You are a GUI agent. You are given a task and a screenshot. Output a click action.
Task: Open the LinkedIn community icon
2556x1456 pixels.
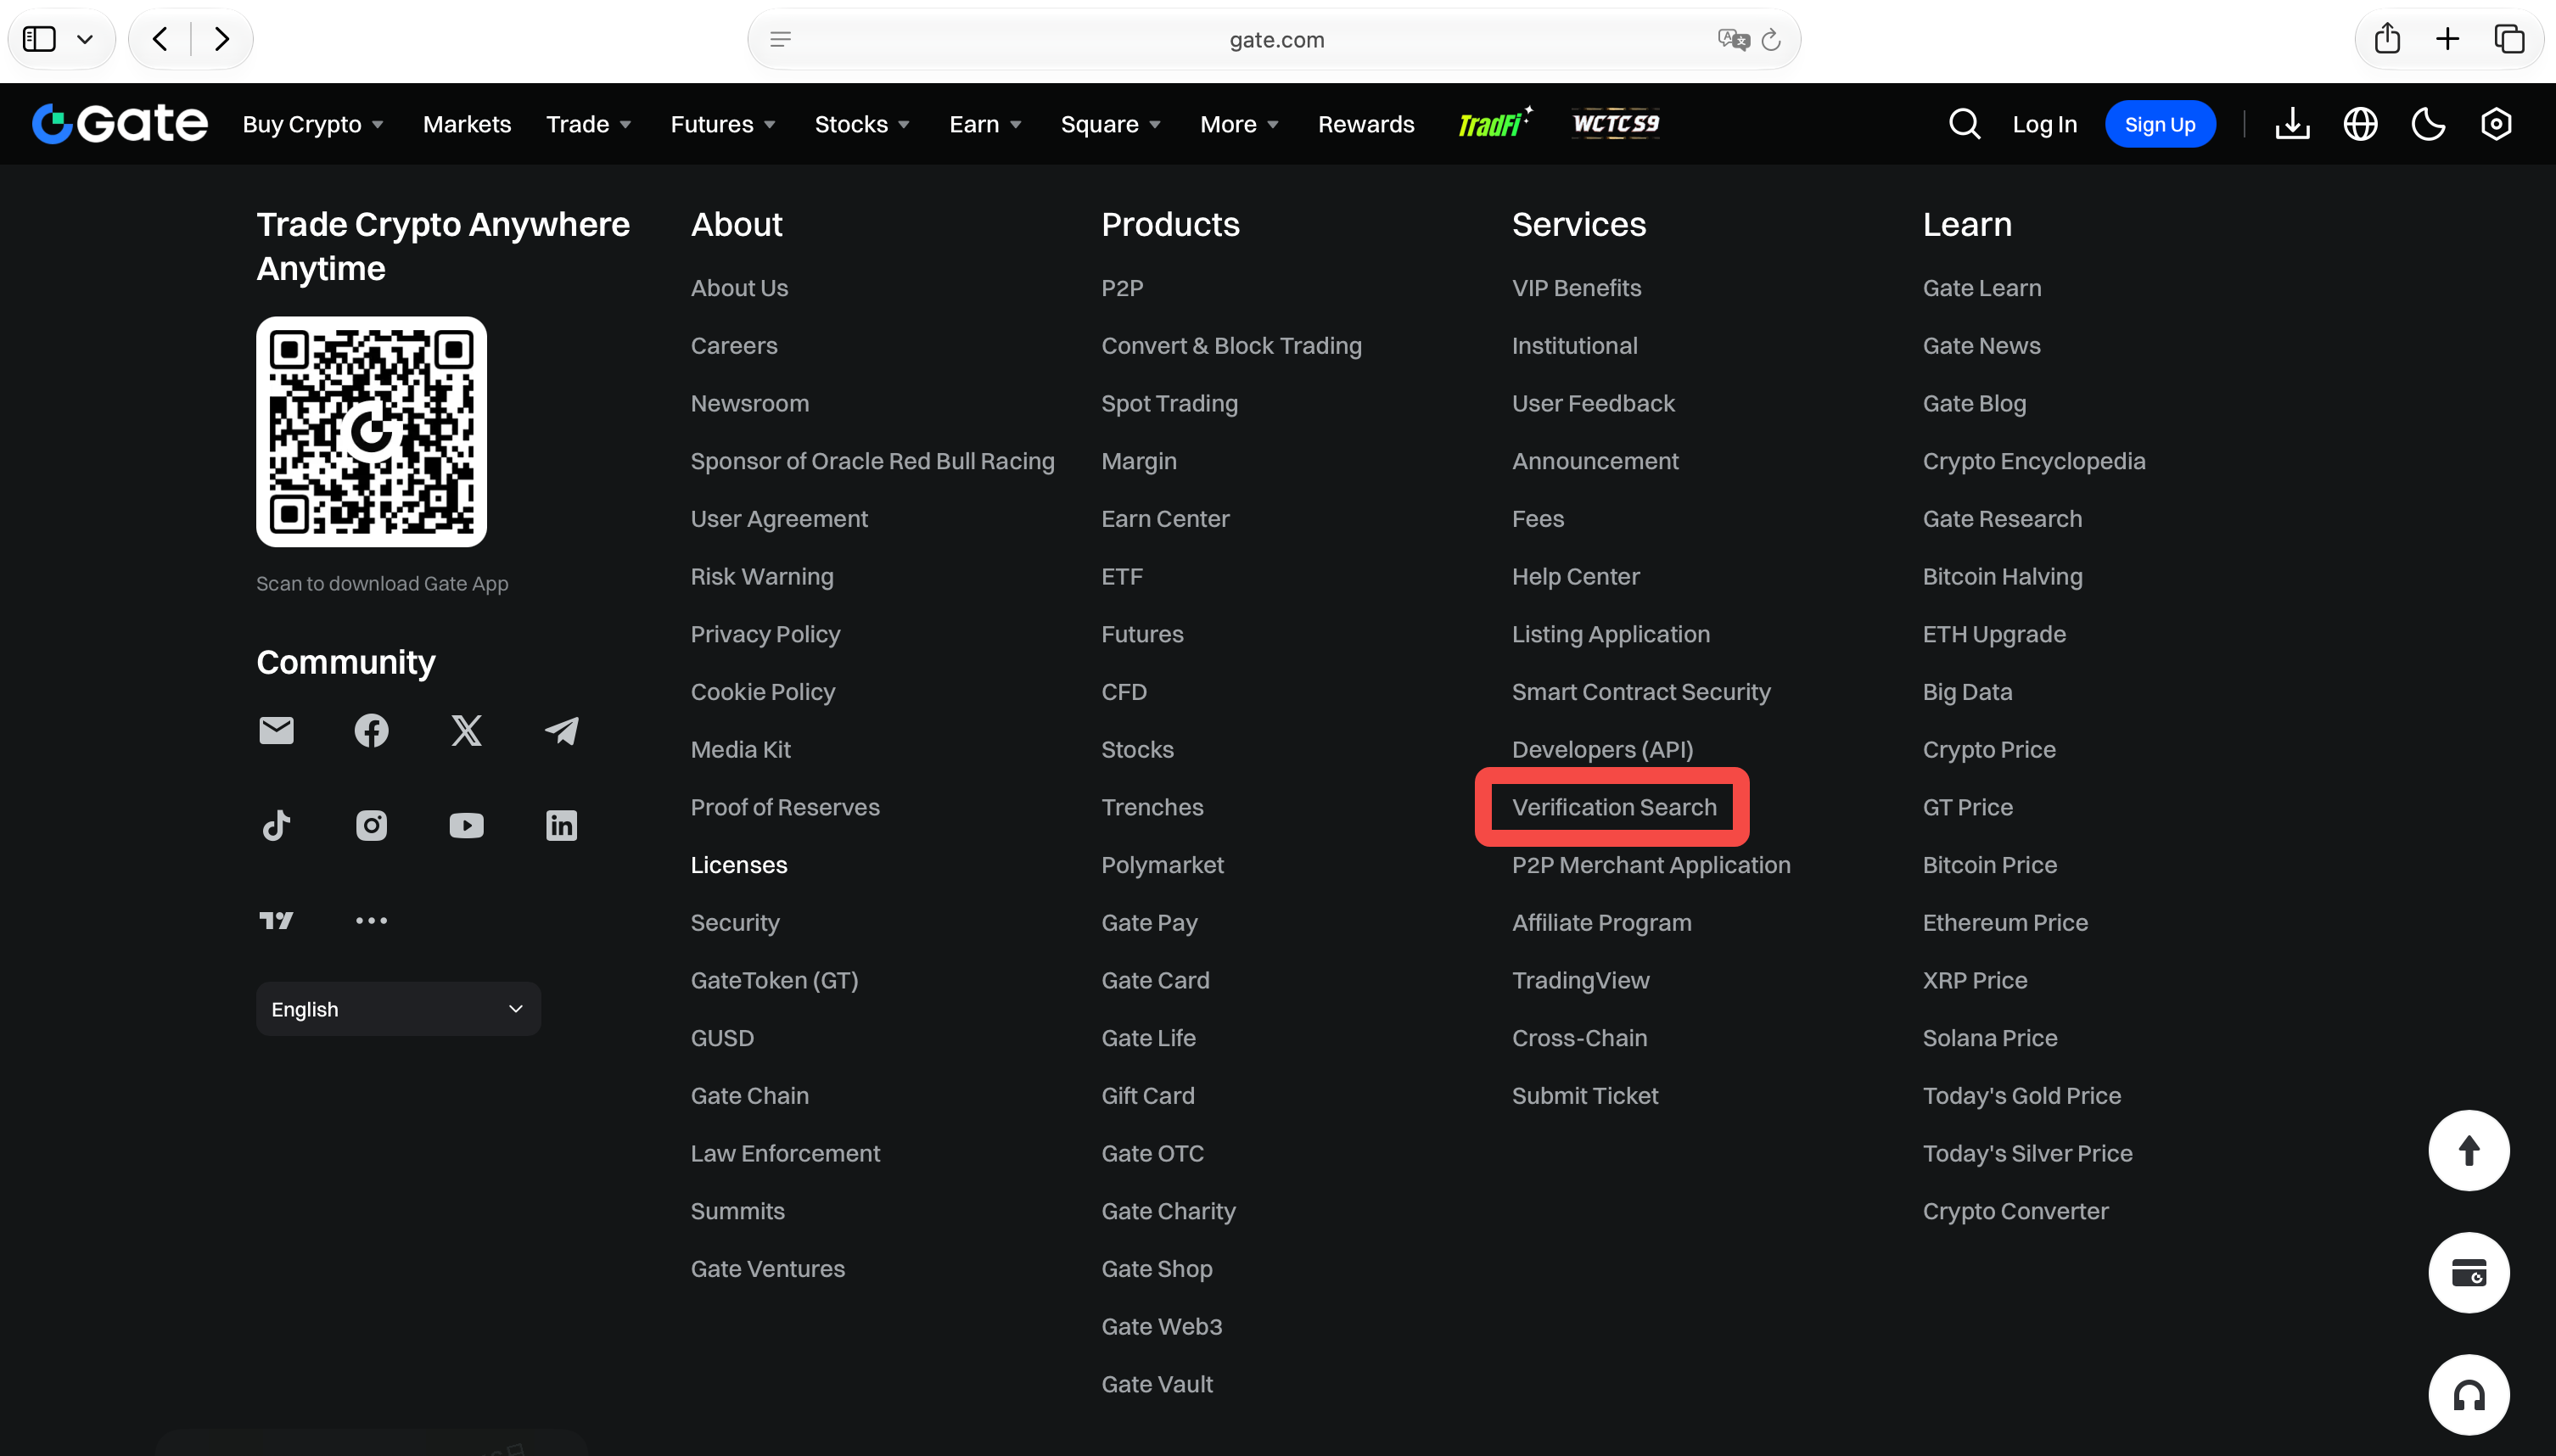561,826
